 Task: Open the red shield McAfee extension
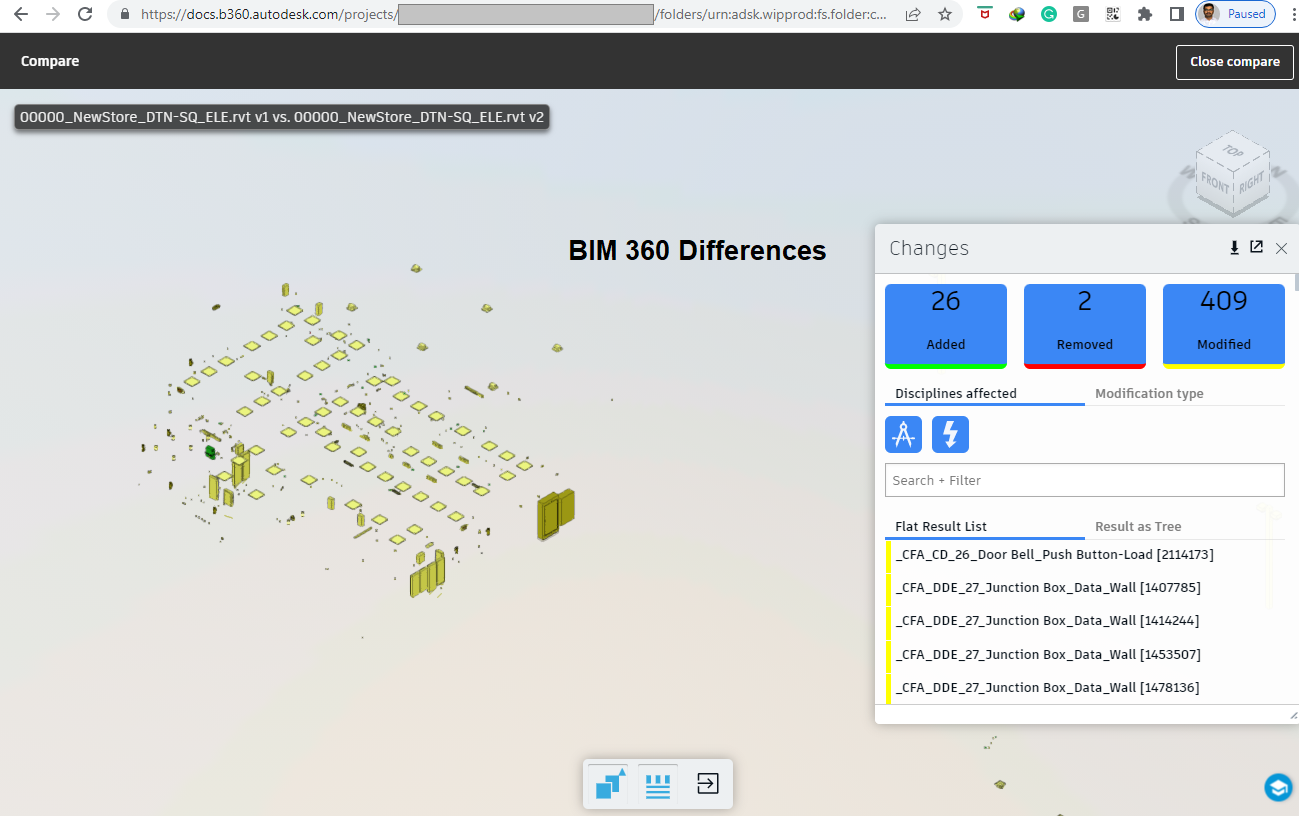pyautogui.click(x=986, y=15)
